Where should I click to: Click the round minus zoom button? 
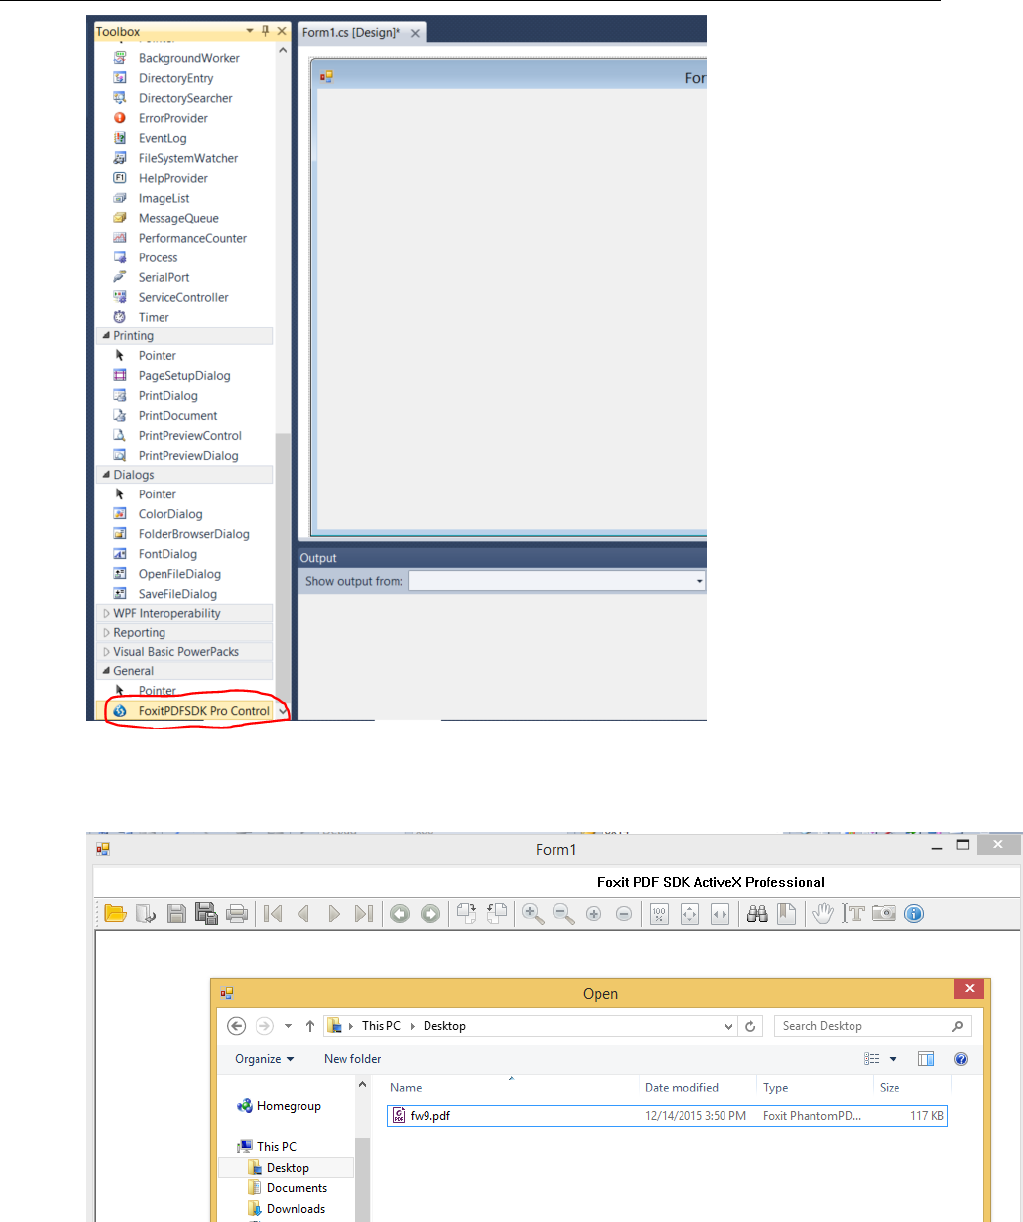coord(624,914)
